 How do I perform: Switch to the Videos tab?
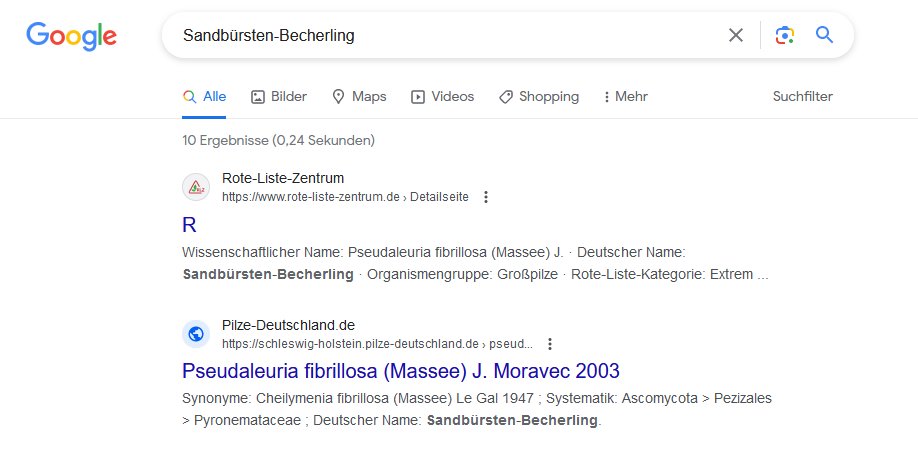(x=442, y=97)
